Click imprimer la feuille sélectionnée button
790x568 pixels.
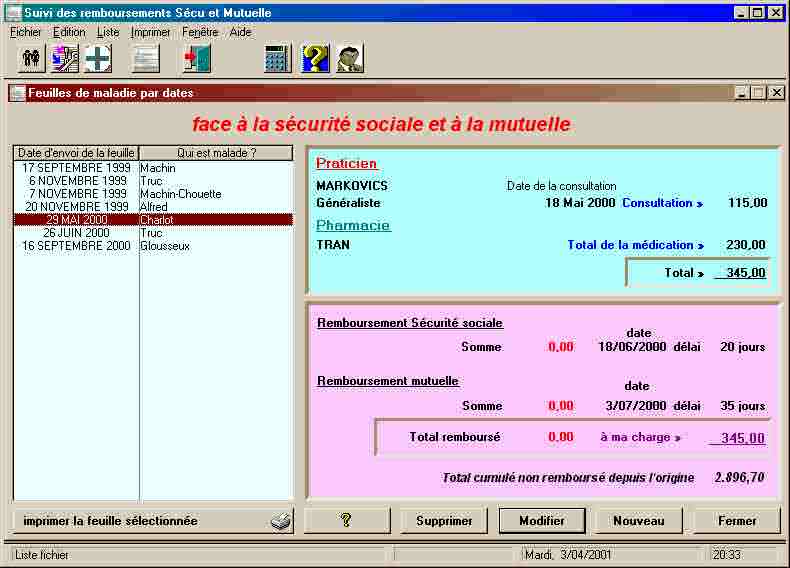[x=152, y=521]
